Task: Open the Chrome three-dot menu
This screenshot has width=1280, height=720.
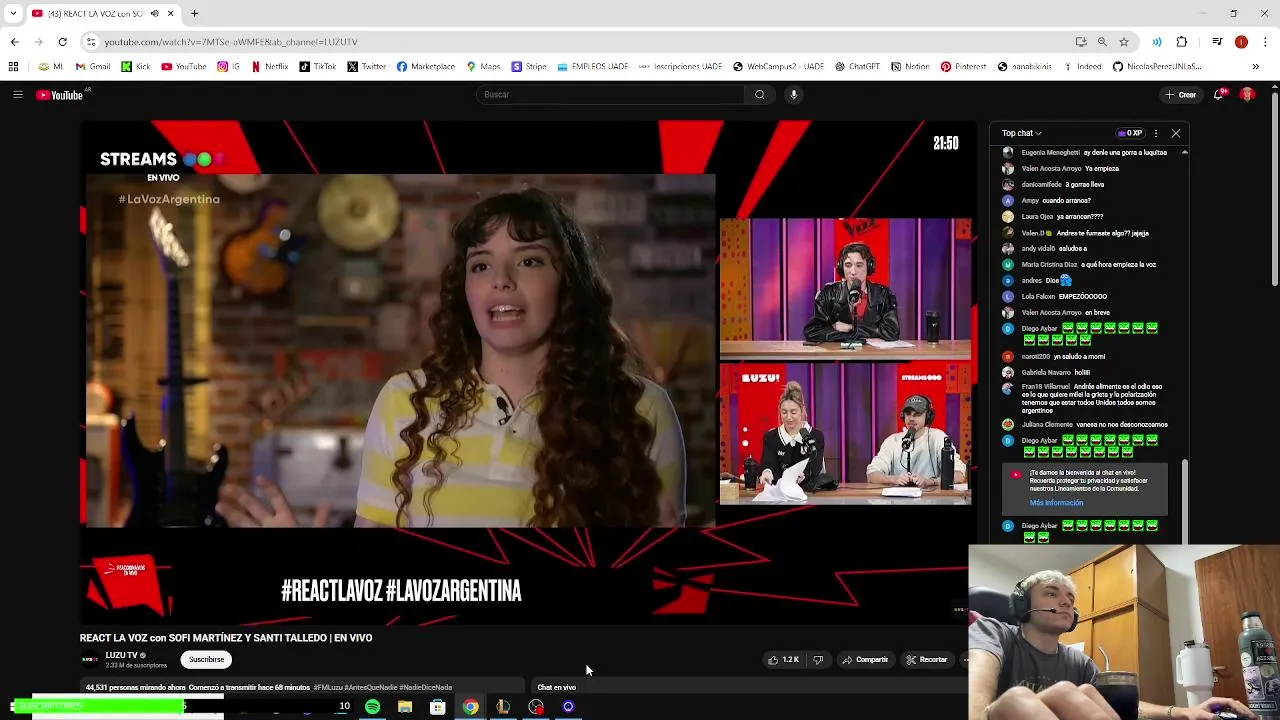Action: [1266, 42]
